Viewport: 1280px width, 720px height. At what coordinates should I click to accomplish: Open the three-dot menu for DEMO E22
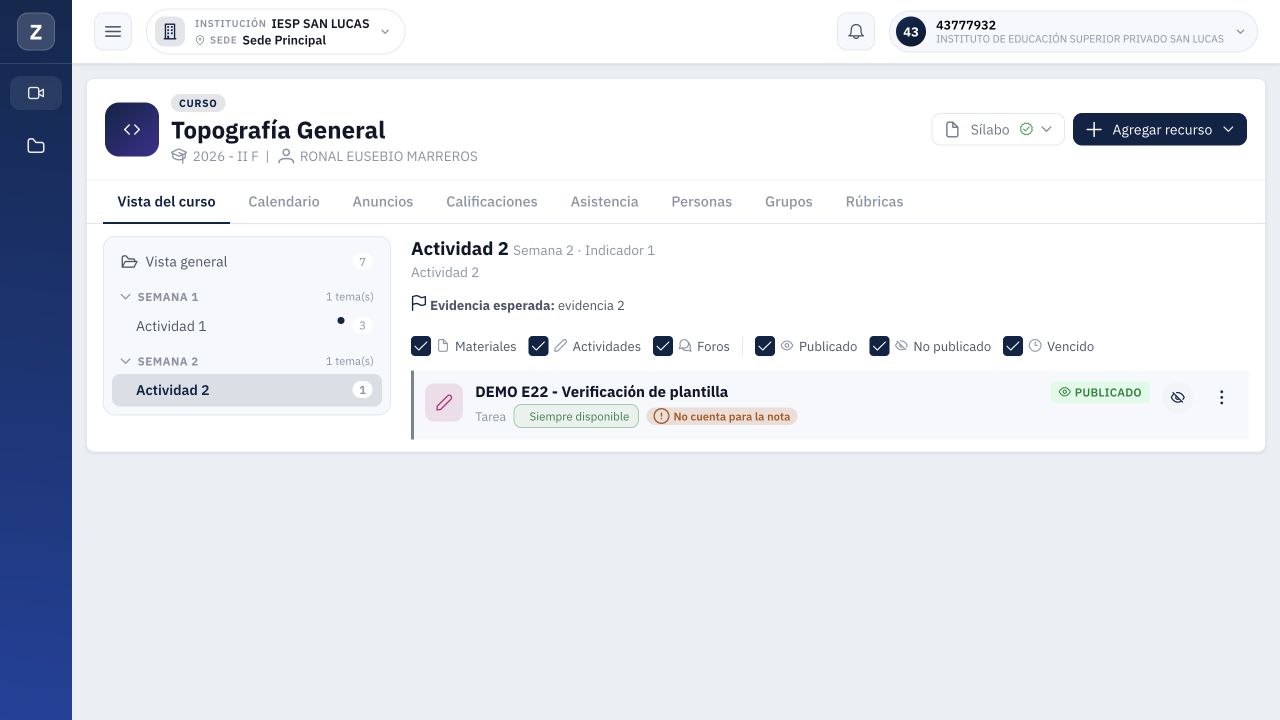(1221, 397)
